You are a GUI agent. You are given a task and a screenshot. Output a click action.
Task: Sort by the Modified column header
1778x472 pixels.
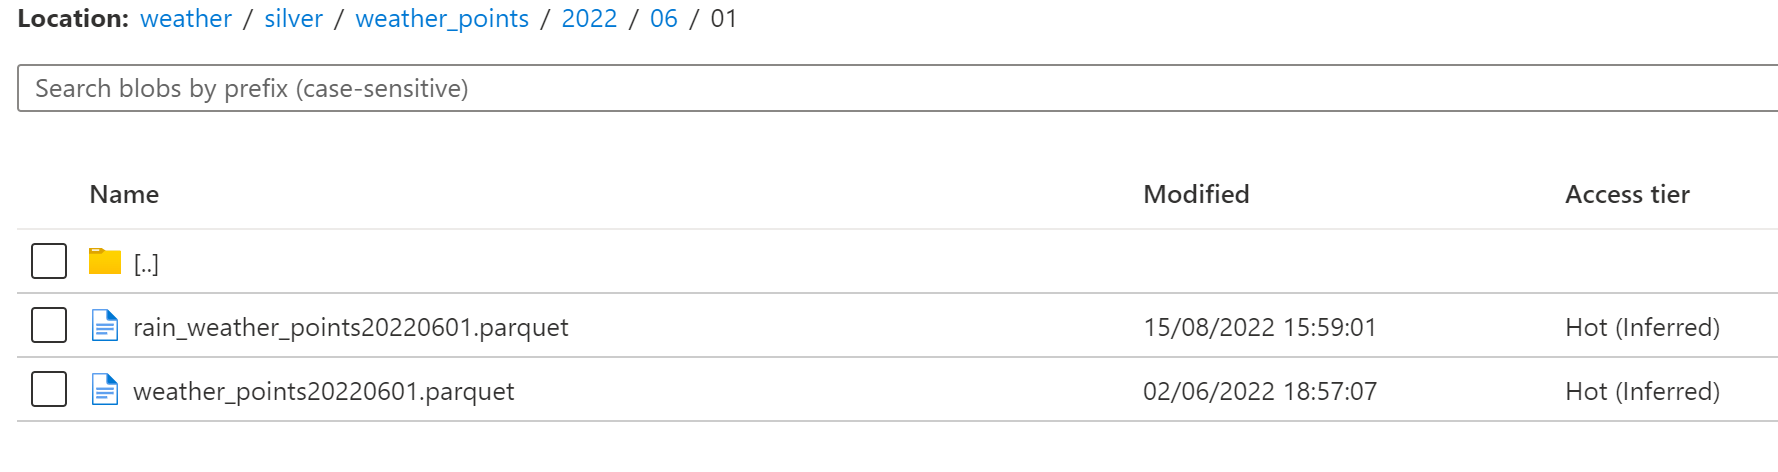(x=1196, y=195)
